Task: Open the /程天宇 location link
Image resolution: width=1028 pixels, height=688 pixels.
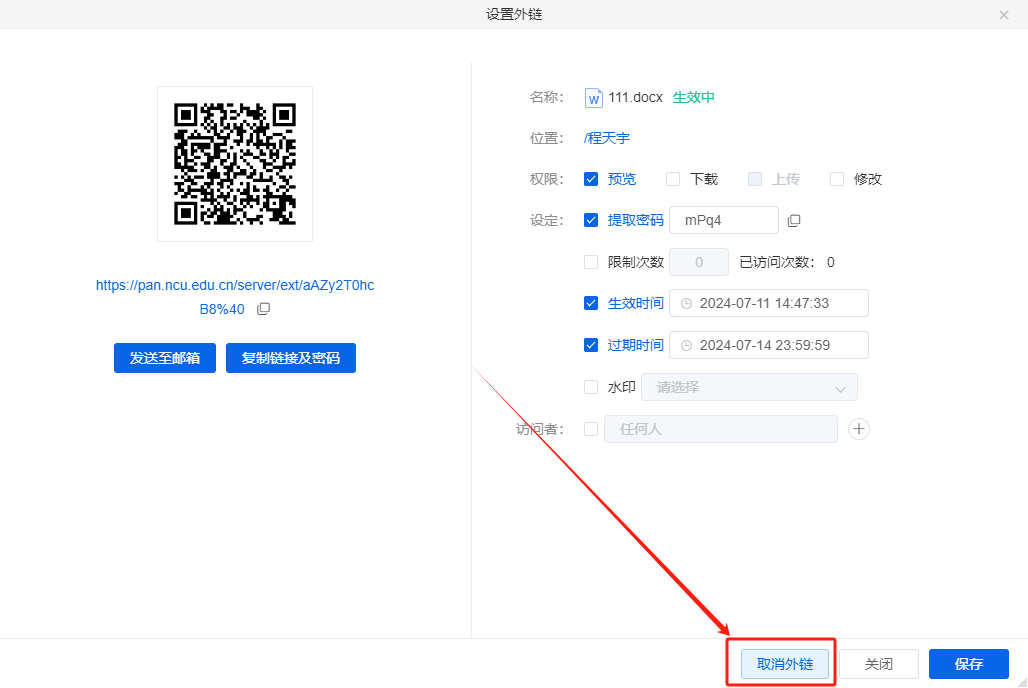Action: [606, 138]
